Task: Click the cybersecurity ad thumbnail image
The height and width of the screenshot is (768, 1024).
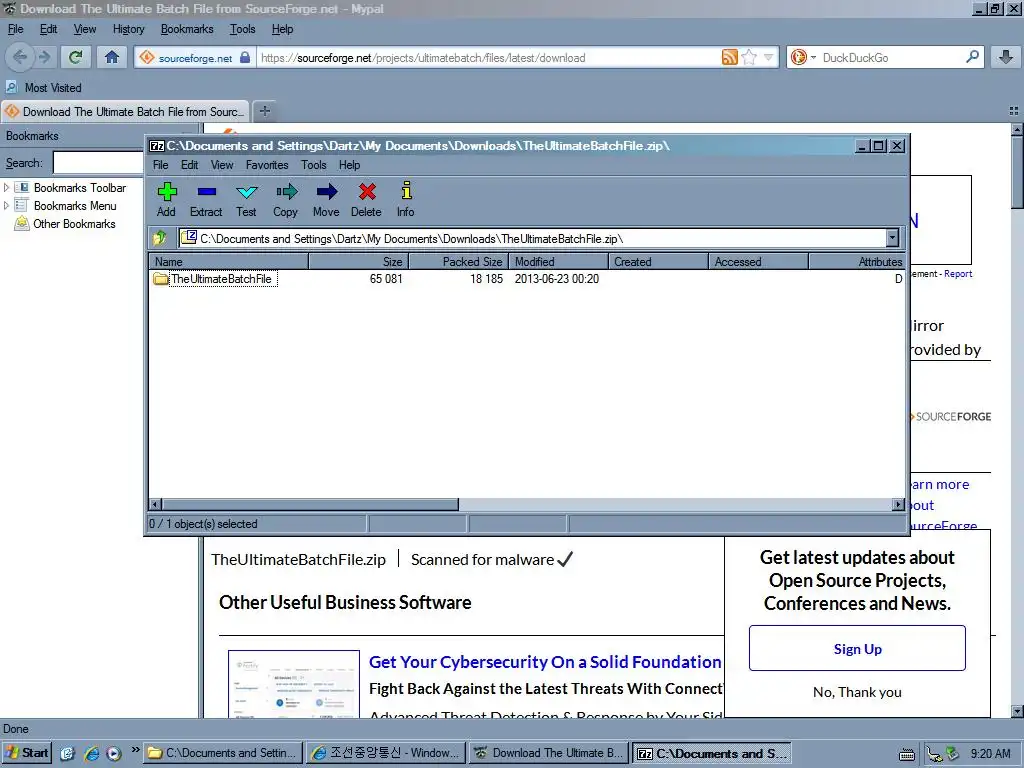Action: pyautogui.click(x=294, y=684)
